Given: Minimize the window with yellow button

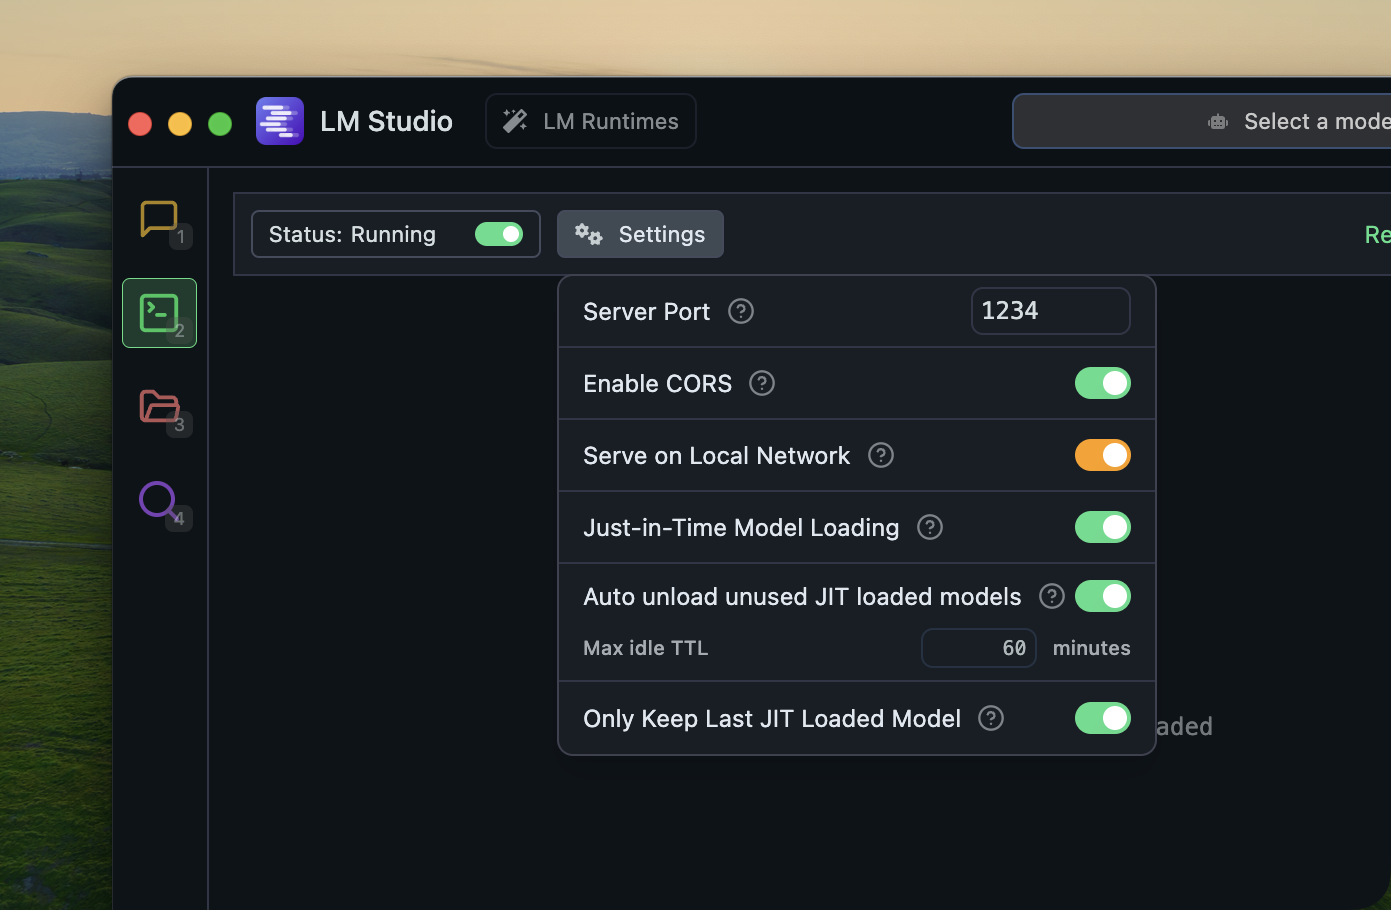Looking at the screenshot, I should tap(180, 123).
